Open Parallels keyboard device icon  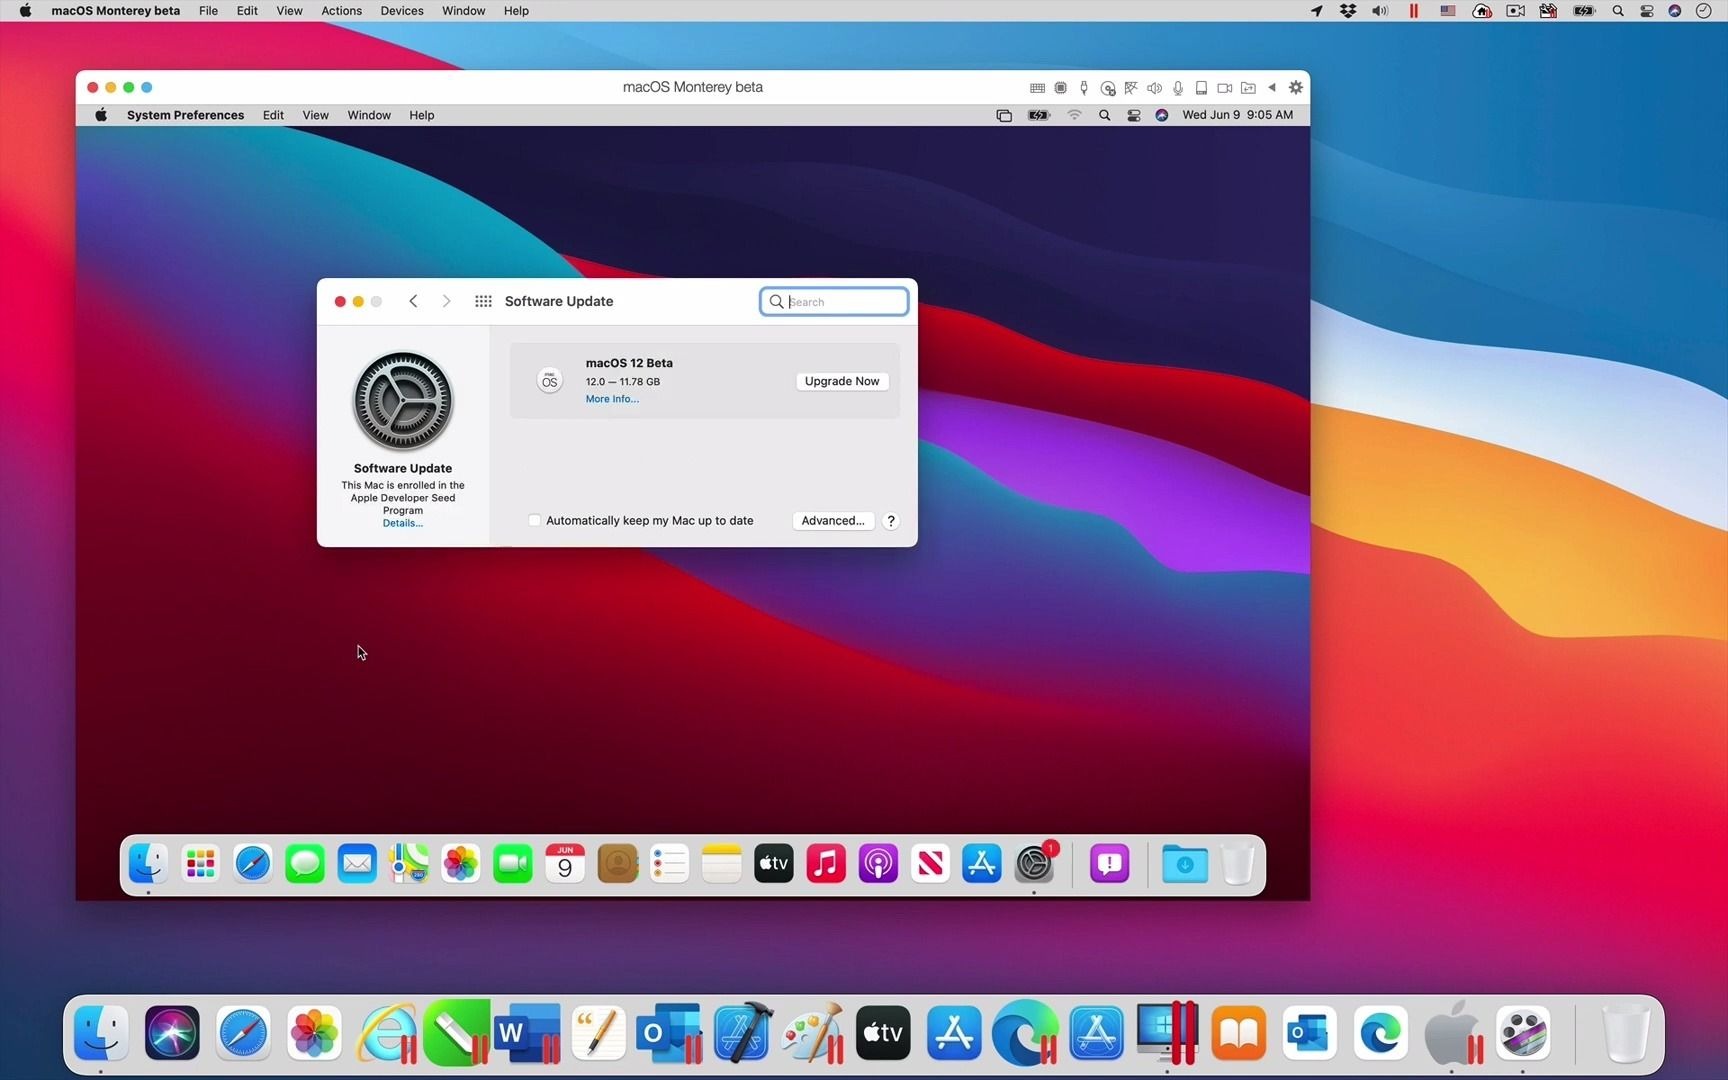click(x=1037, y=88)
